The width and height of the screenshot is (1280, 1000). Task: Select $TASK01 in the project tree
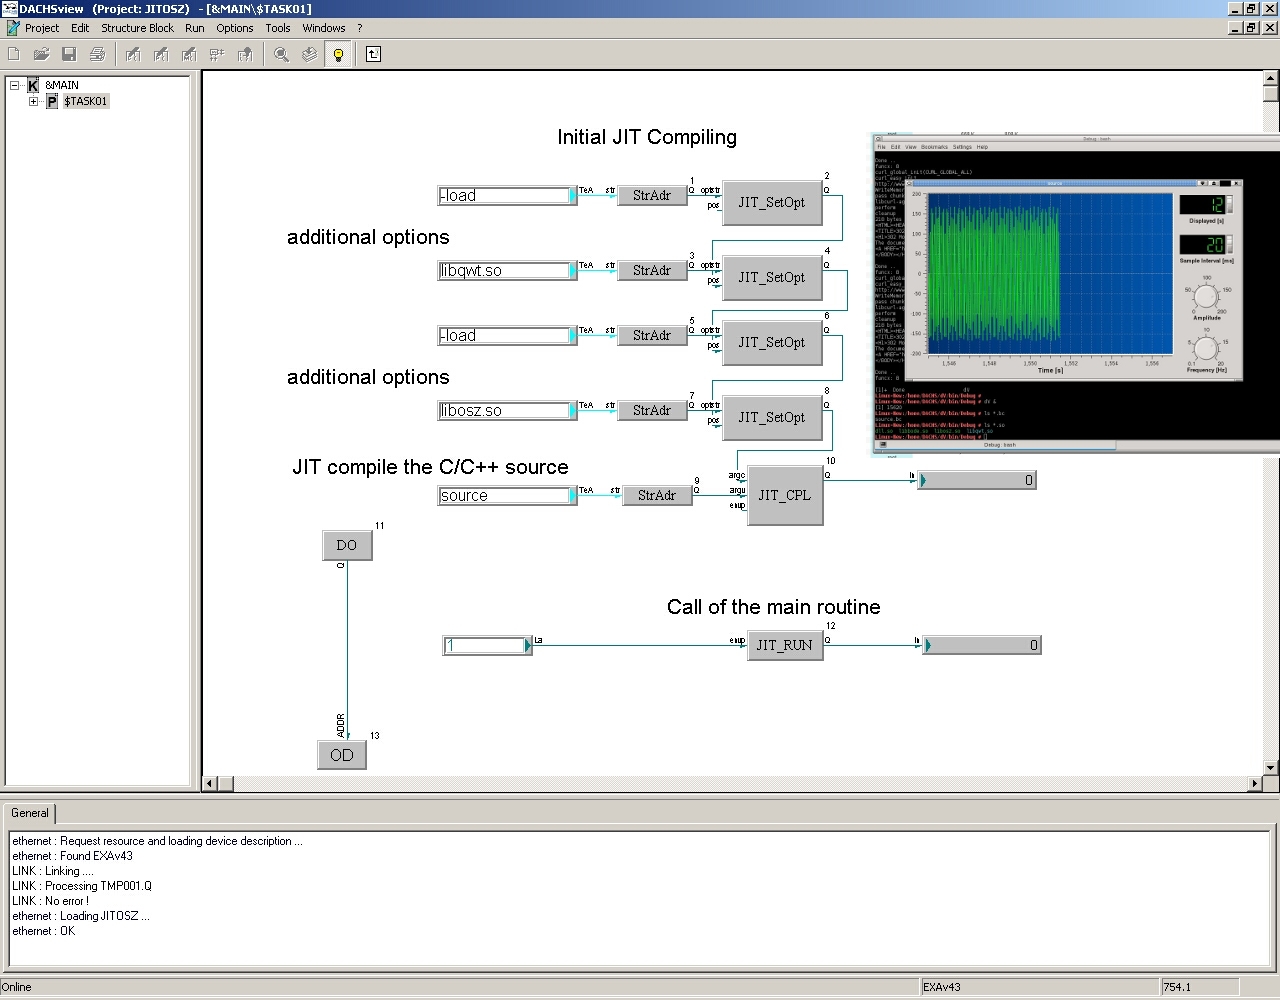(85, 101)
